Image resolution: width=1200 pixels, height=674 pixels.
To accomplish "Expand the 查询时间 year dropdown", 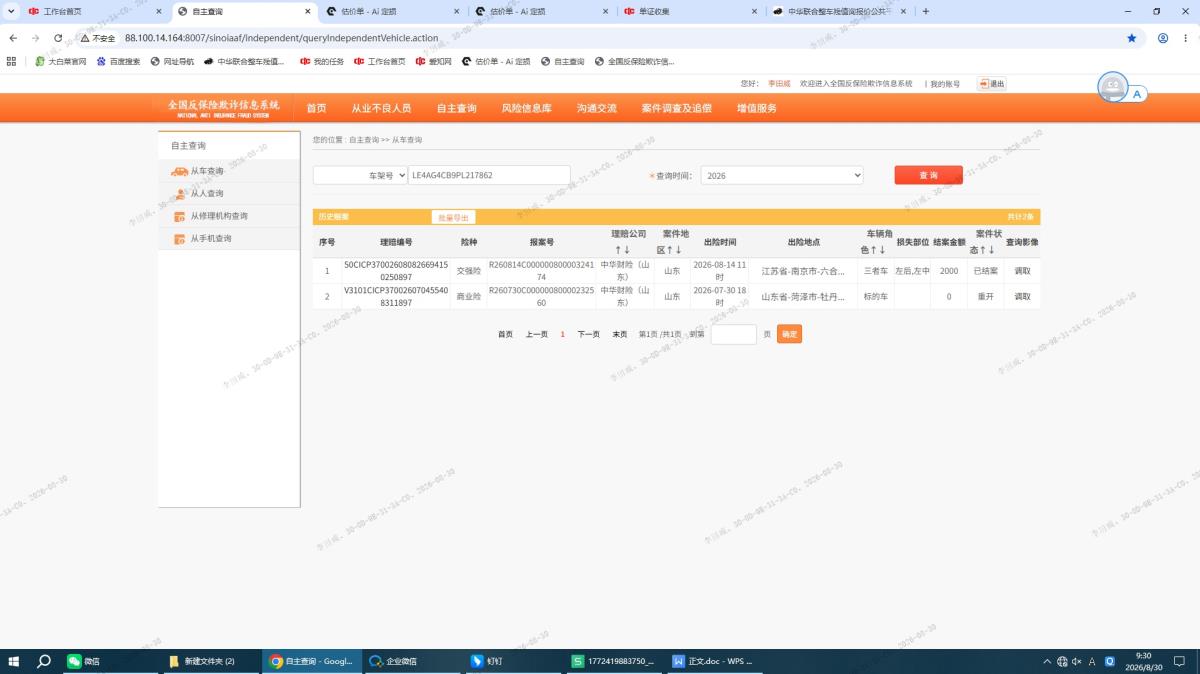I will [x=782, y=175].
